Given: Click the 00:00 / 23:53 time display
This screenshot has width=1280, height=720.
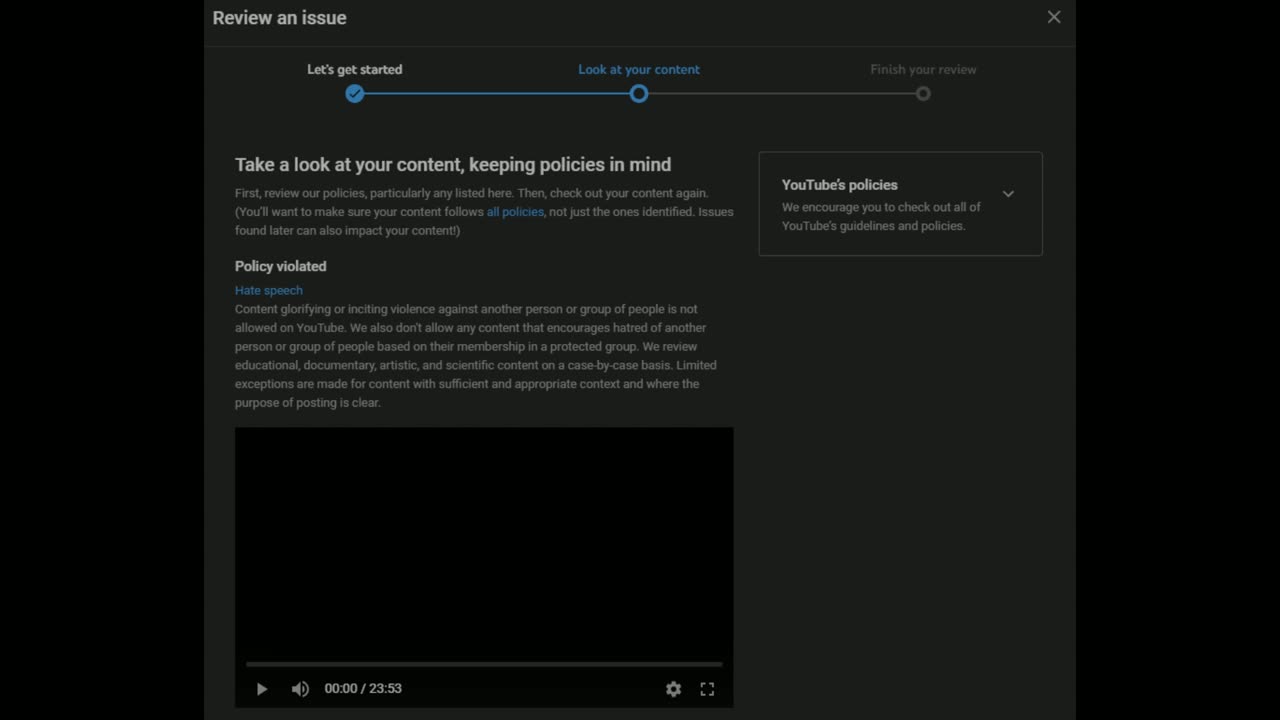Looking at the screenshot, I should [x=363, y=689].
